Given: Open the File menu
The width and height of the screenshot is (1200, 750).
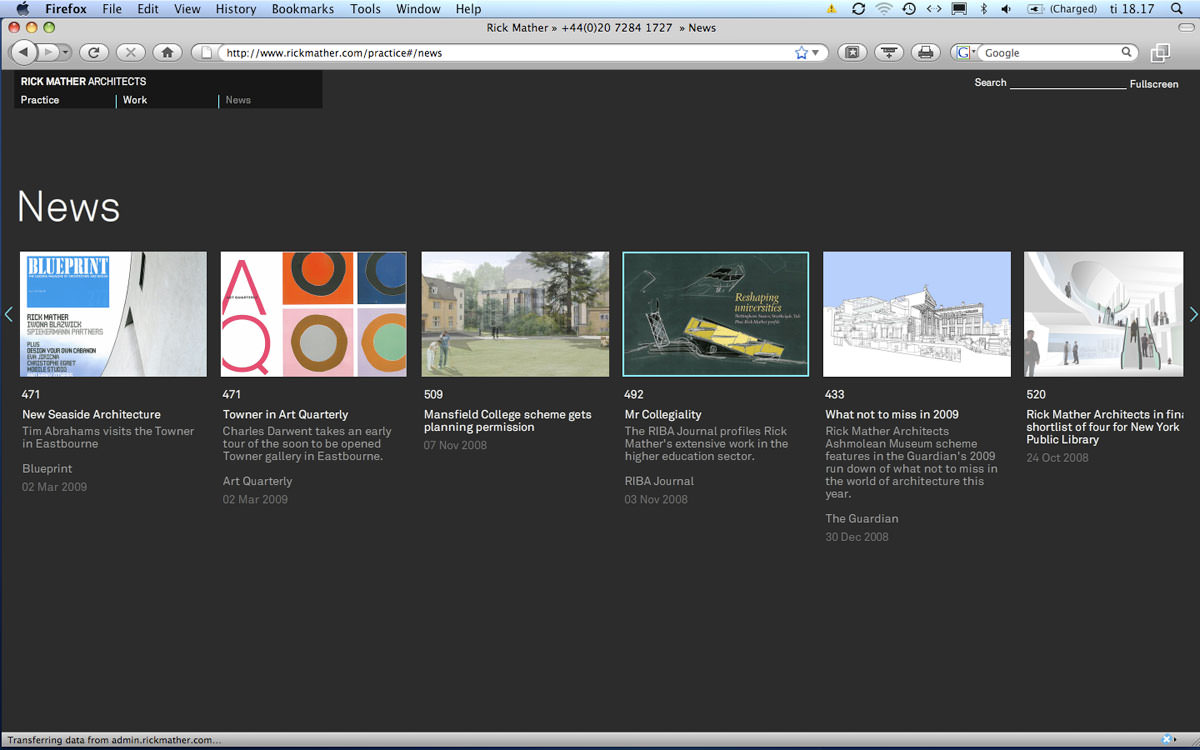Looking at the screenshot, I should pos(112,9).
